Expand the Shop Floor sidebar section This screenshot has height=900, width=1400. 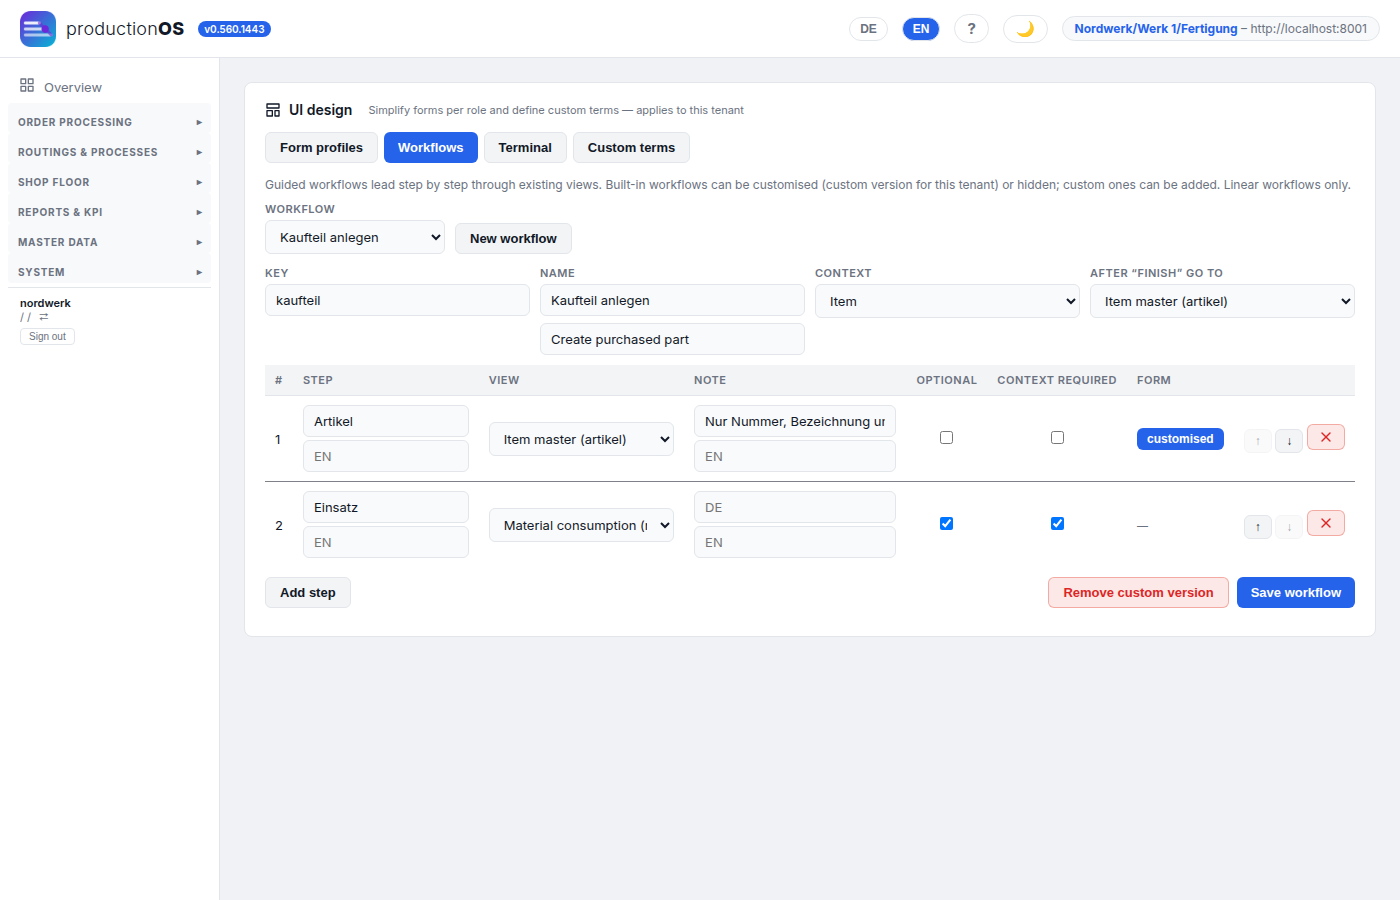click(x=109, y=182)
